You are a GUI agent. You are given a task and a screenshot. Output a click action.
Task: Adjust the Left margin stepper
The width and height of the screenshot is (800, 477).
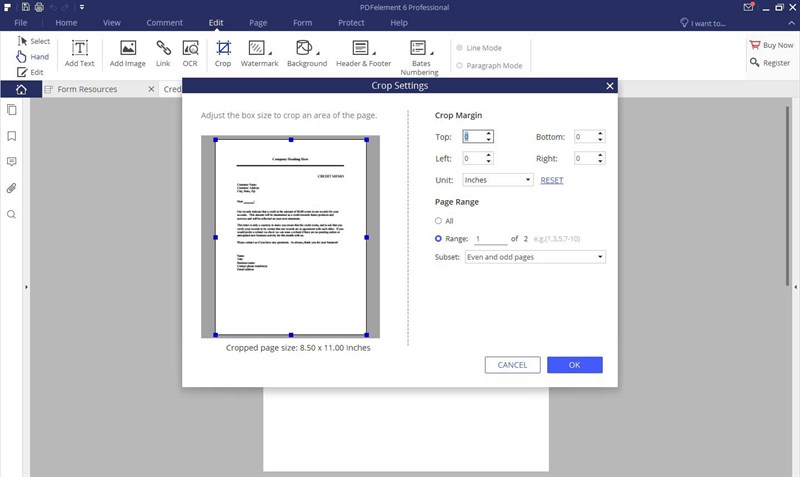click(x=489, y=159)
